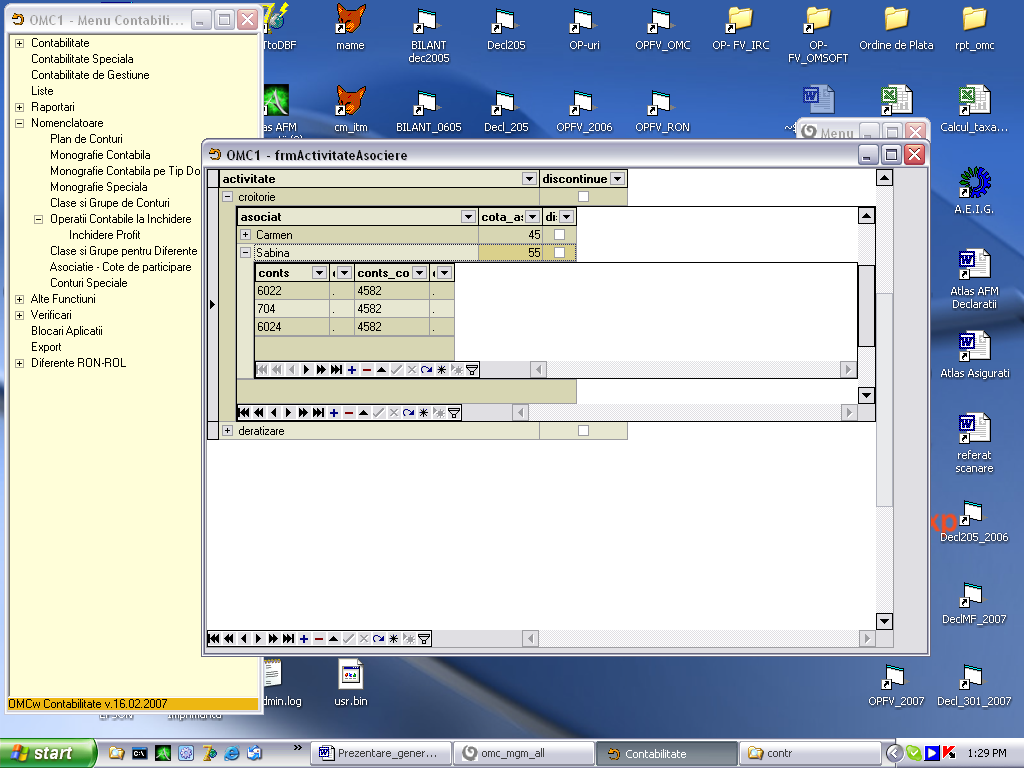Screen dimensions: 1024x768
Task: Select Conturi Speciale in menu tree
Action: [89, 283]
